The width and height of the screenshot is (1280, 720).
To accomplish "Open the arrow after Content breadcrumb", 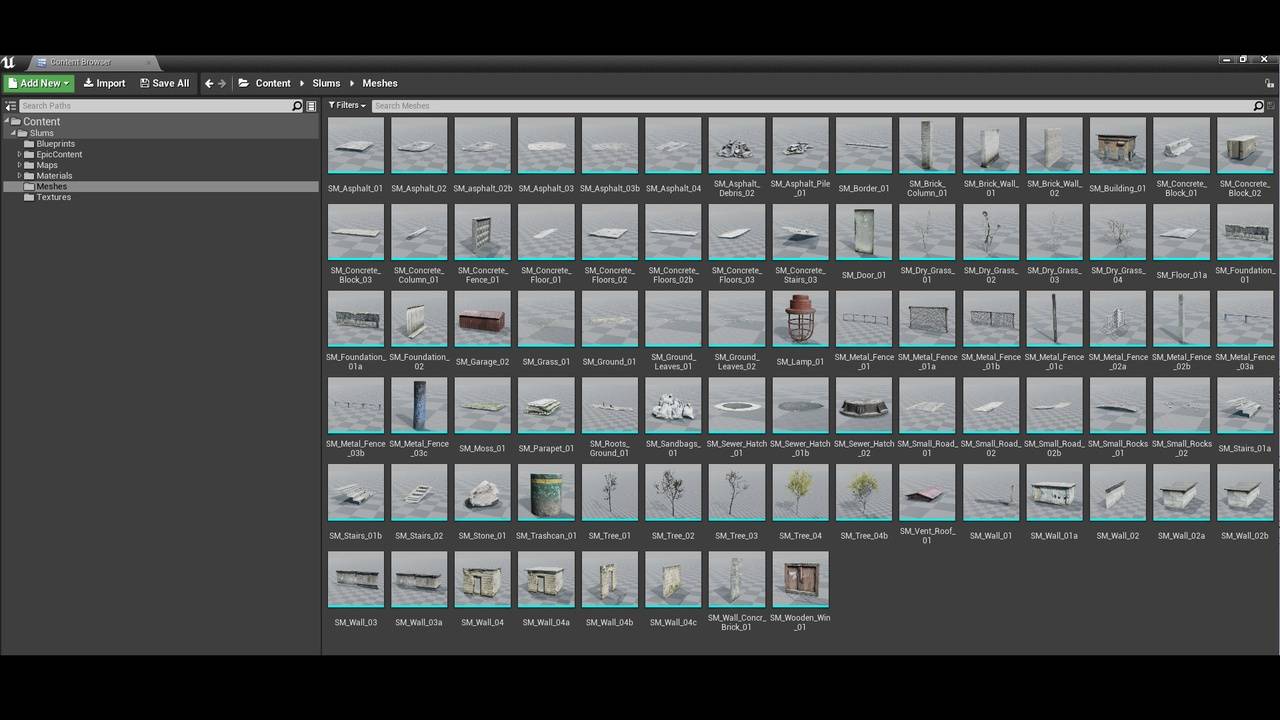I will point(302,83).
